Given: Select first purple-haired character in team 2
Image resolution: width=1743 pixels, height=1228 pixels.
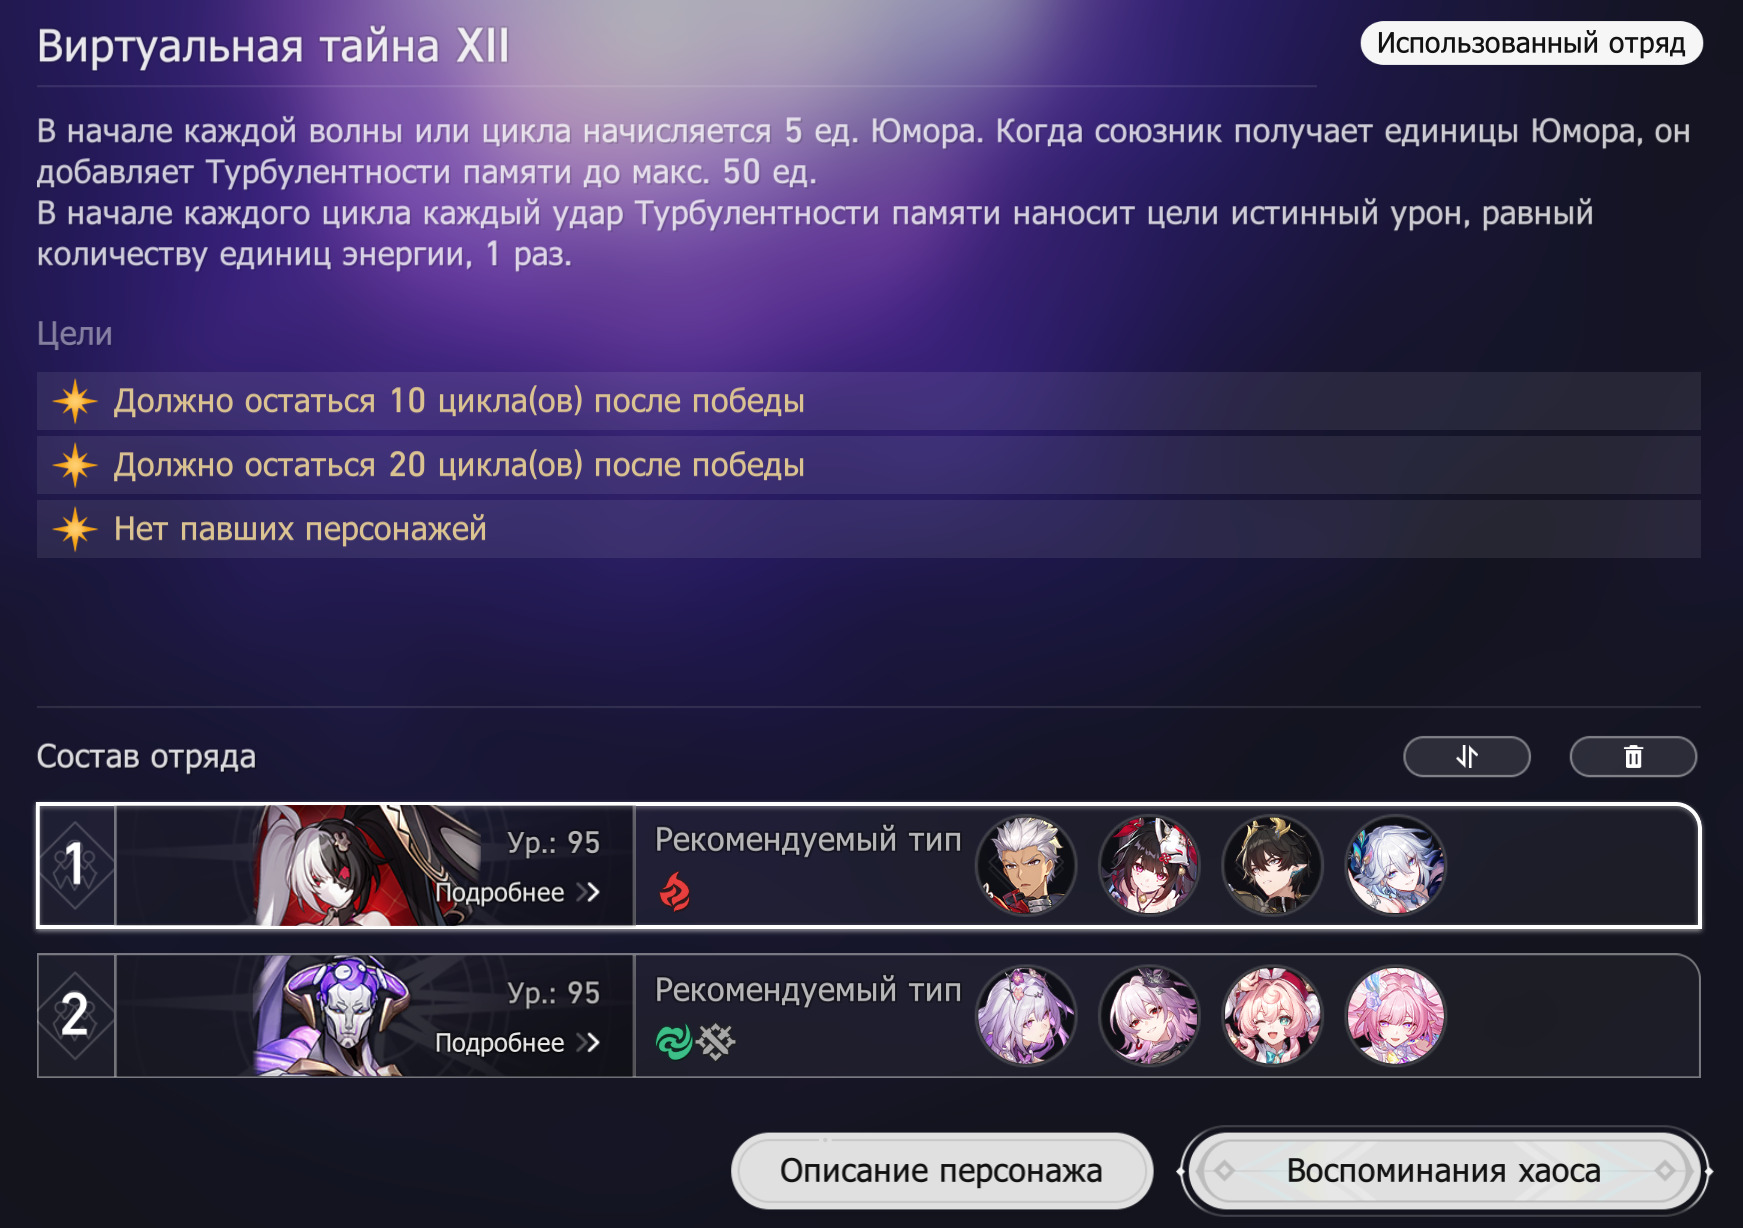Looking at the screenshot, I should tap(1026, 1016).
